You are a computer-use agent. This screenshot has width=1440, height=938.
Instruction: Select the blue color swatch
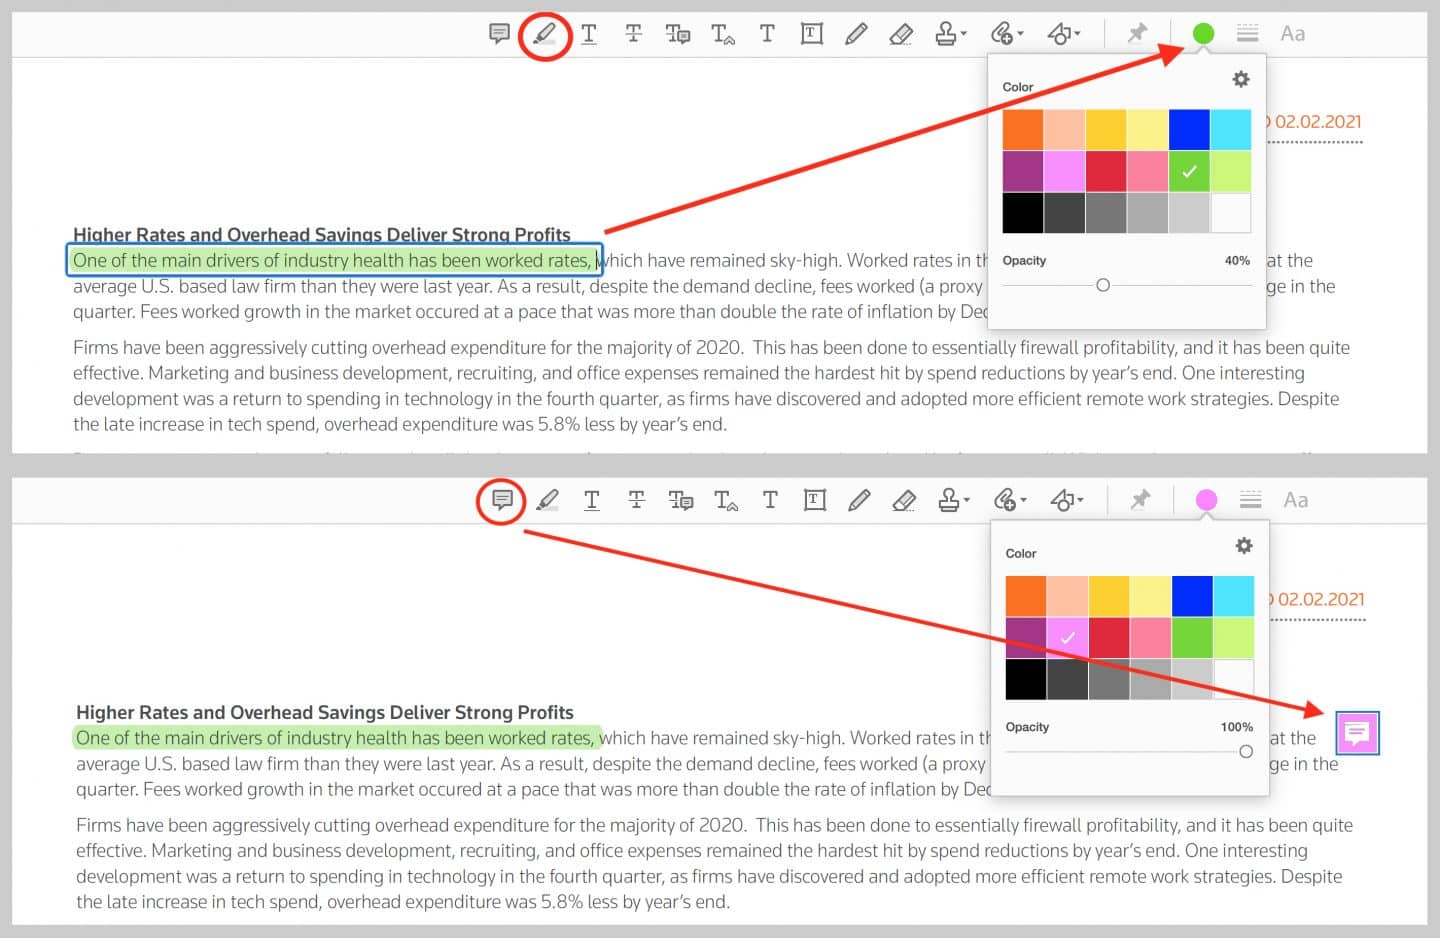[1189, 128]
